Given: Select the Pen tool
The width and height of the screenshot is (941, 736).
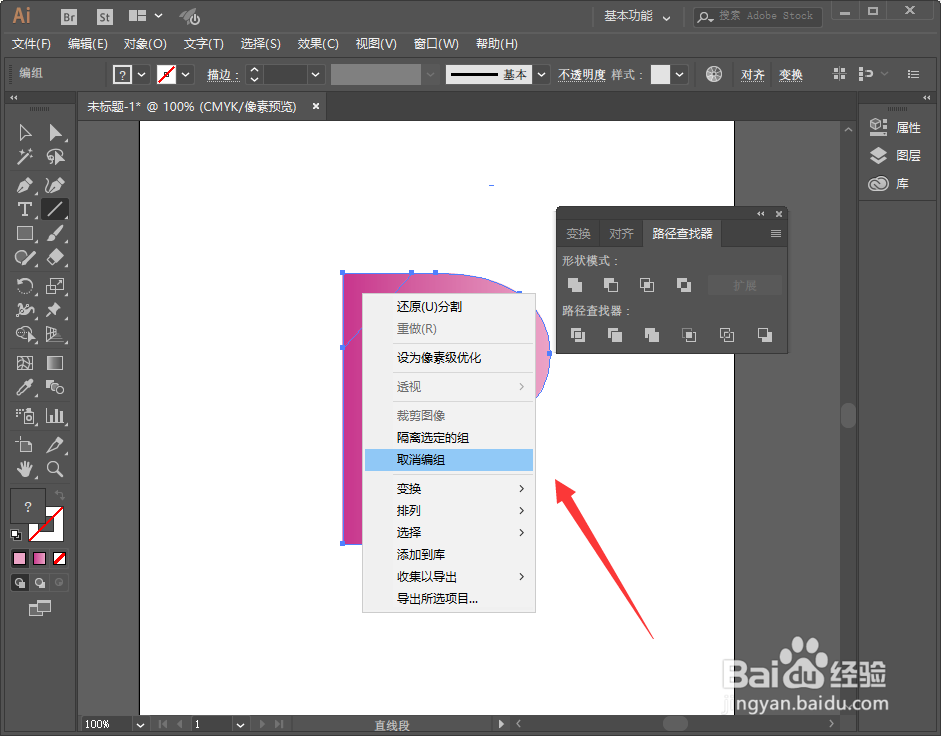Looking at the screenshot, I should click(x=25, y=186).
